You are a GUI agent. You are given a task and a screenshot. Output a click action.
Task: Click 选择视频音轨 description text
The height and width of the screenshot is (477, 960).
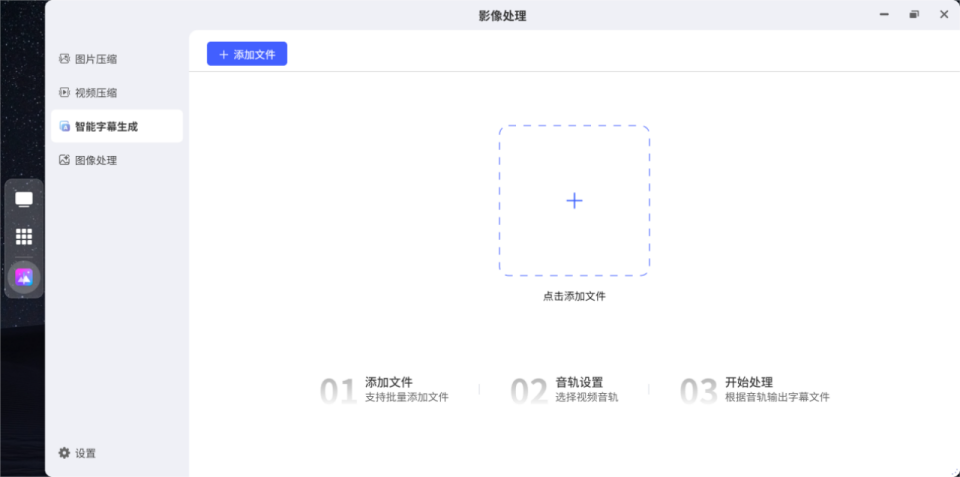point(587,397)
